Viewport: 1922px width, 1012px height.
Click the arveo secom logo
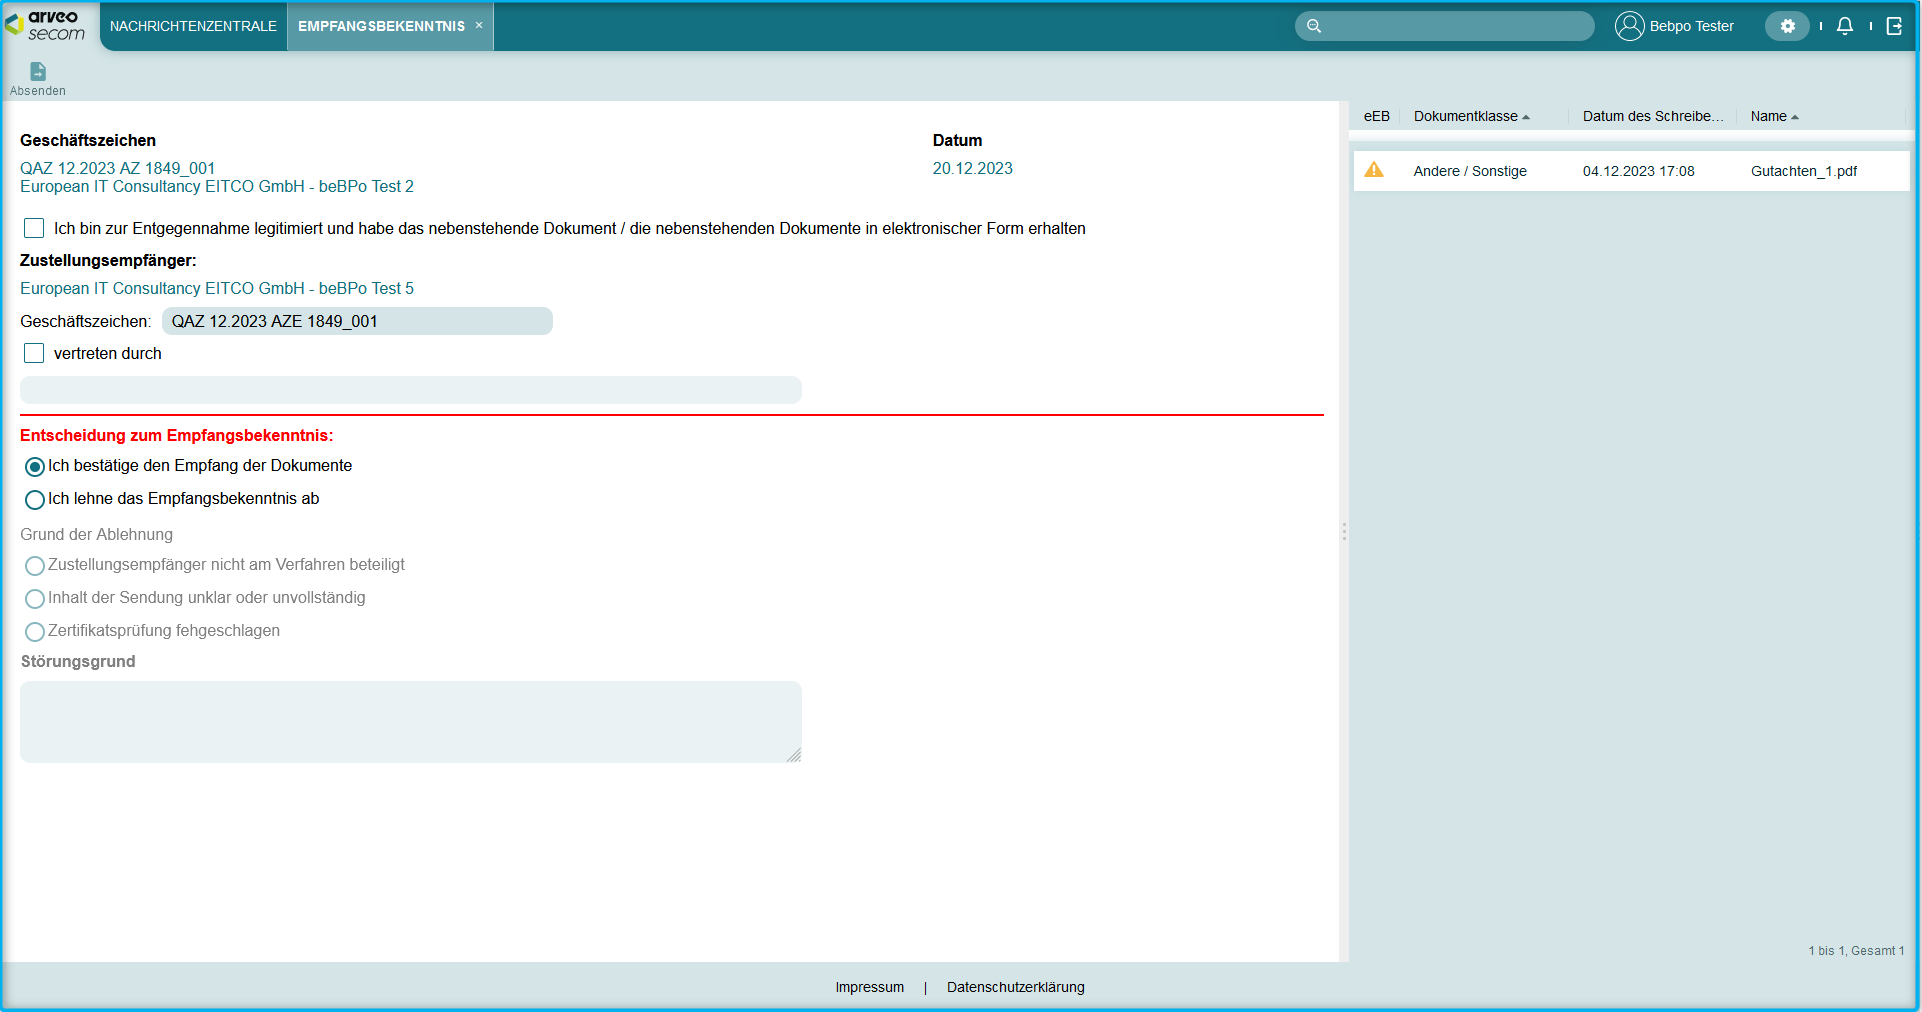pos(46,25)
